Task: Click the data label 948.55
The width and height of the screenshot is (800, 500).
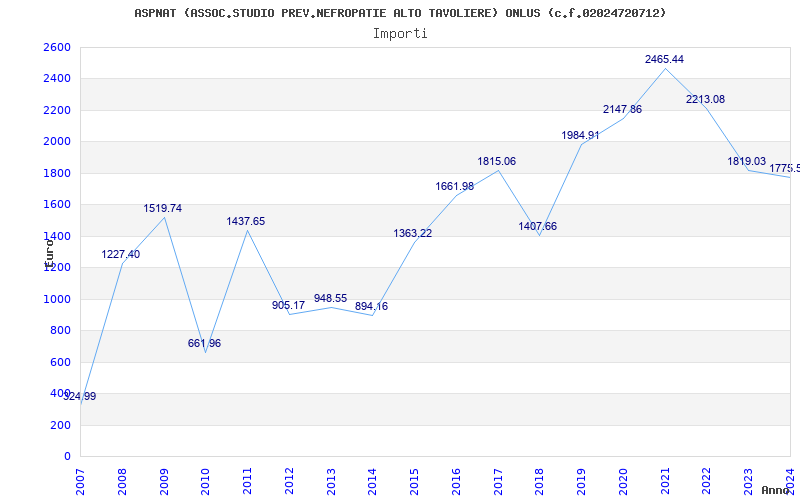Action: click(330, 298)
